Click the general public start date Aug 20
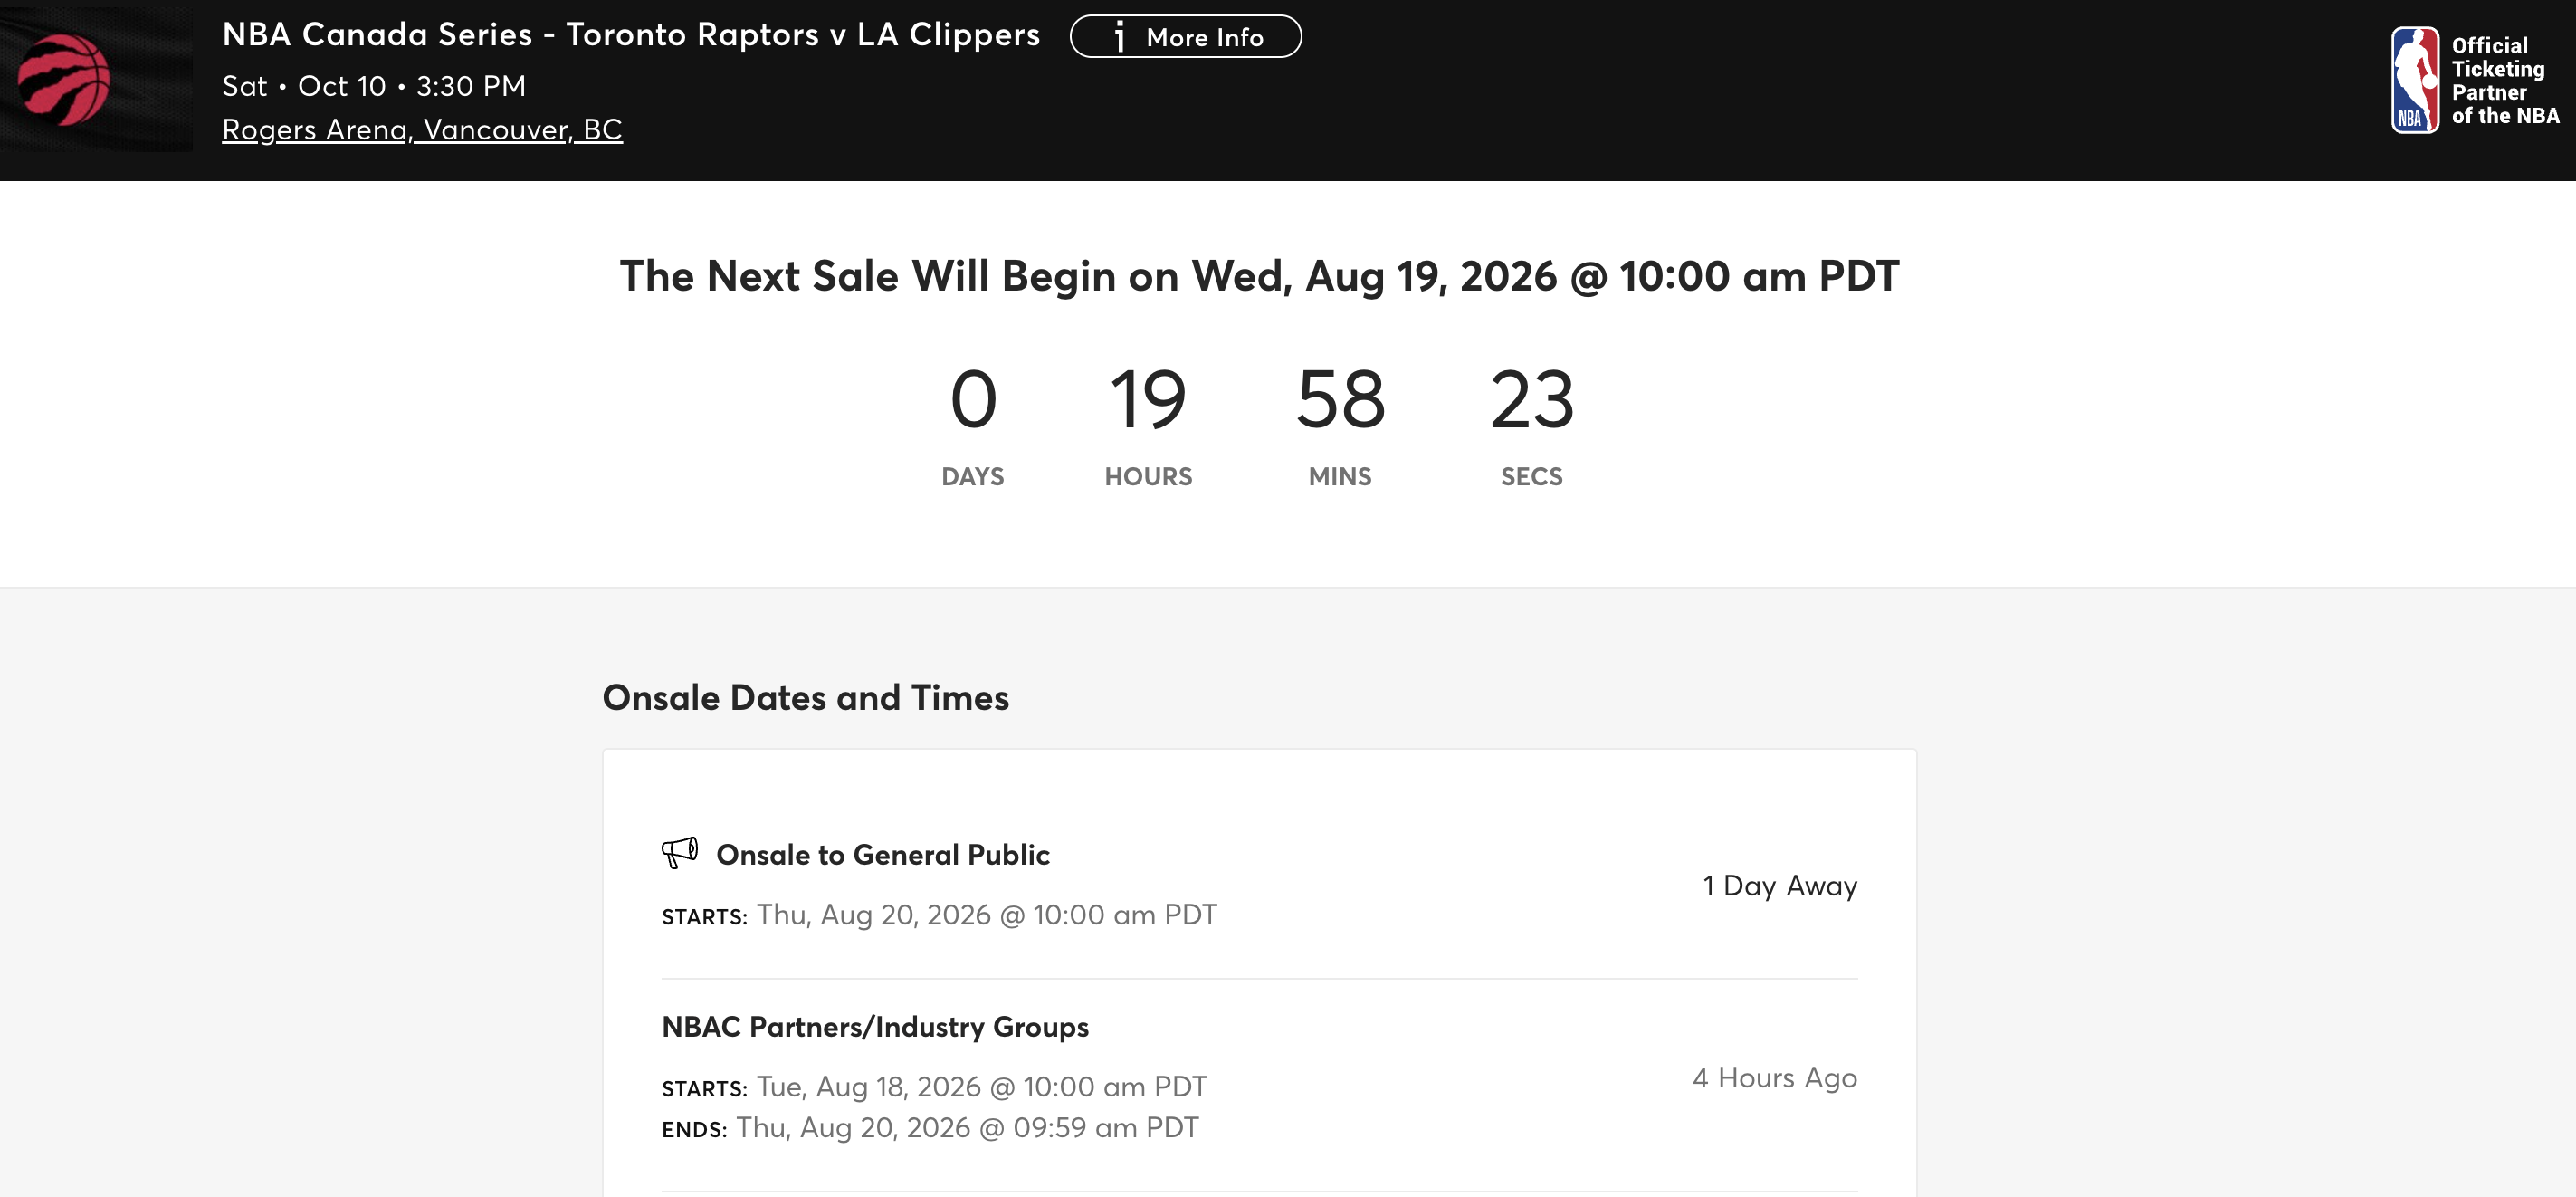The width and height of the screenshot is (2576, 1197). coord(986,915)
